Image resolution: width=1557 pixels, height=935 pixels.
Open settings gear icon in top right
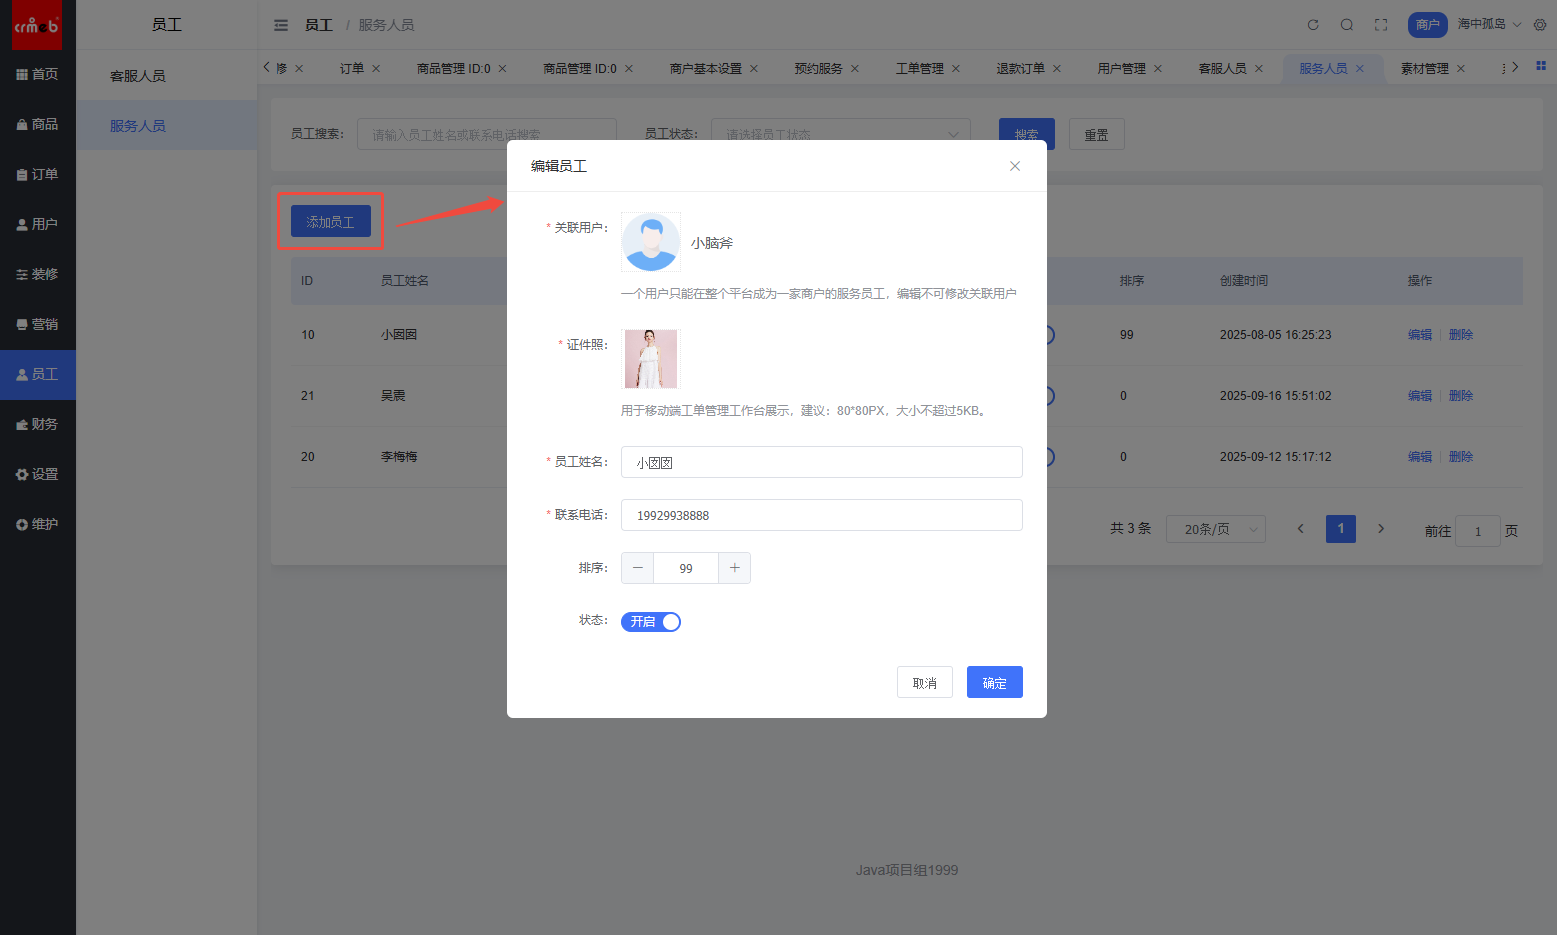tap(1540, 25)
